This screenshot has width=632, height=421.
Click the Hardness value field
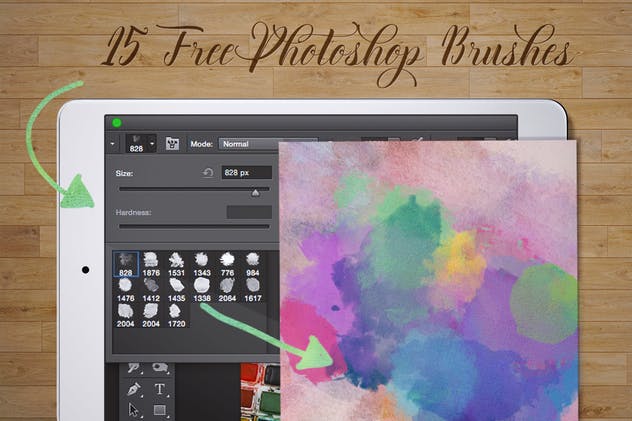pos(249,212)
